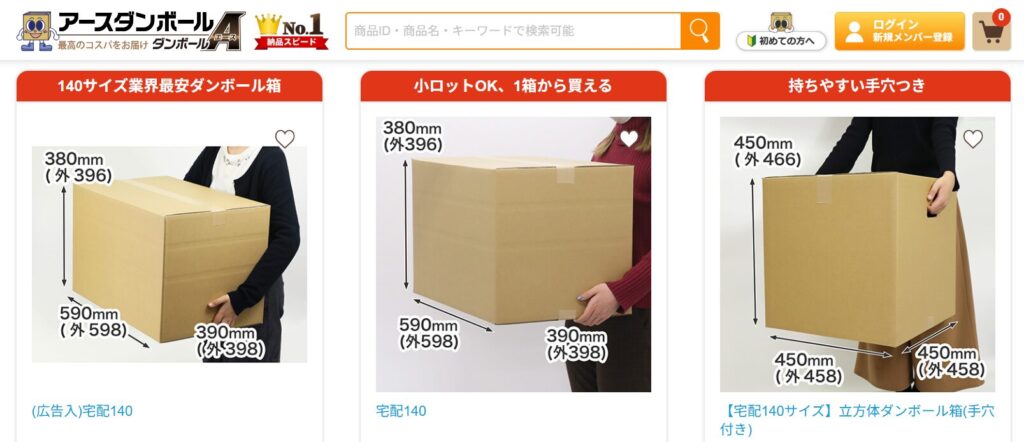Image resolution: width=1024 pixels, height=442 pixels.
Task: Open 【宅配140サイズ】立方体ダンボール箱 link
Action: (857, 420)
